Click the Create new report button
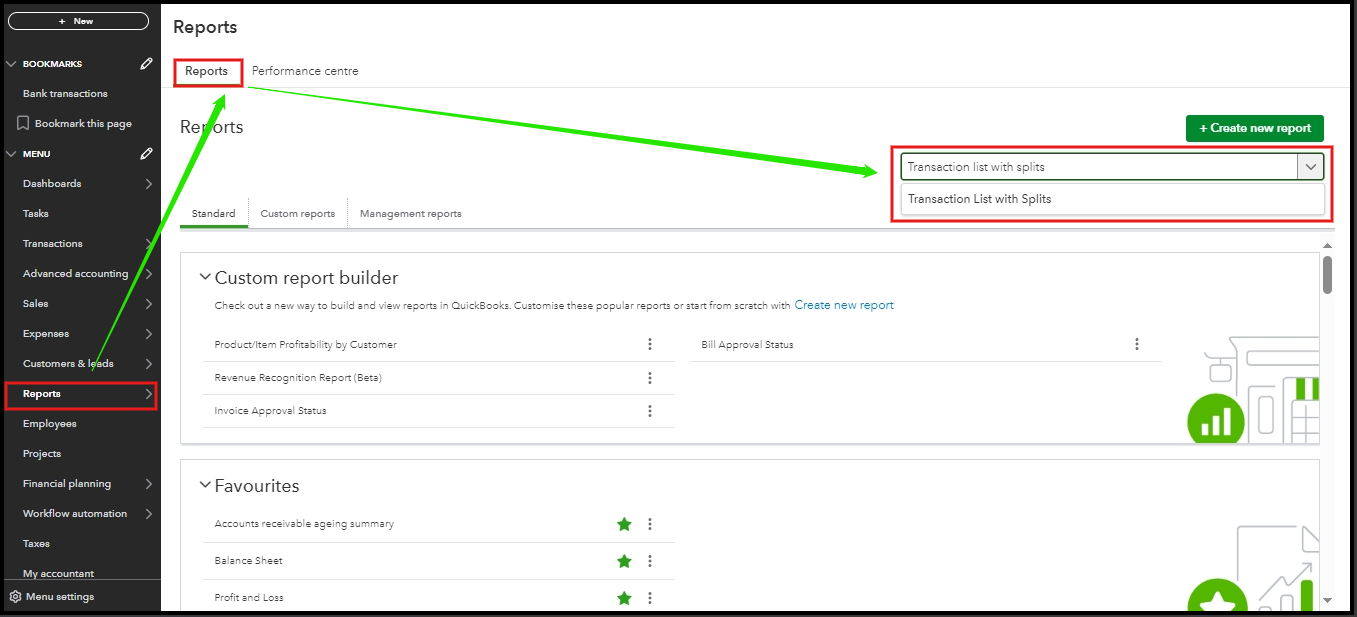This screenshot has width=1357, height=617. coord(1255,128)
